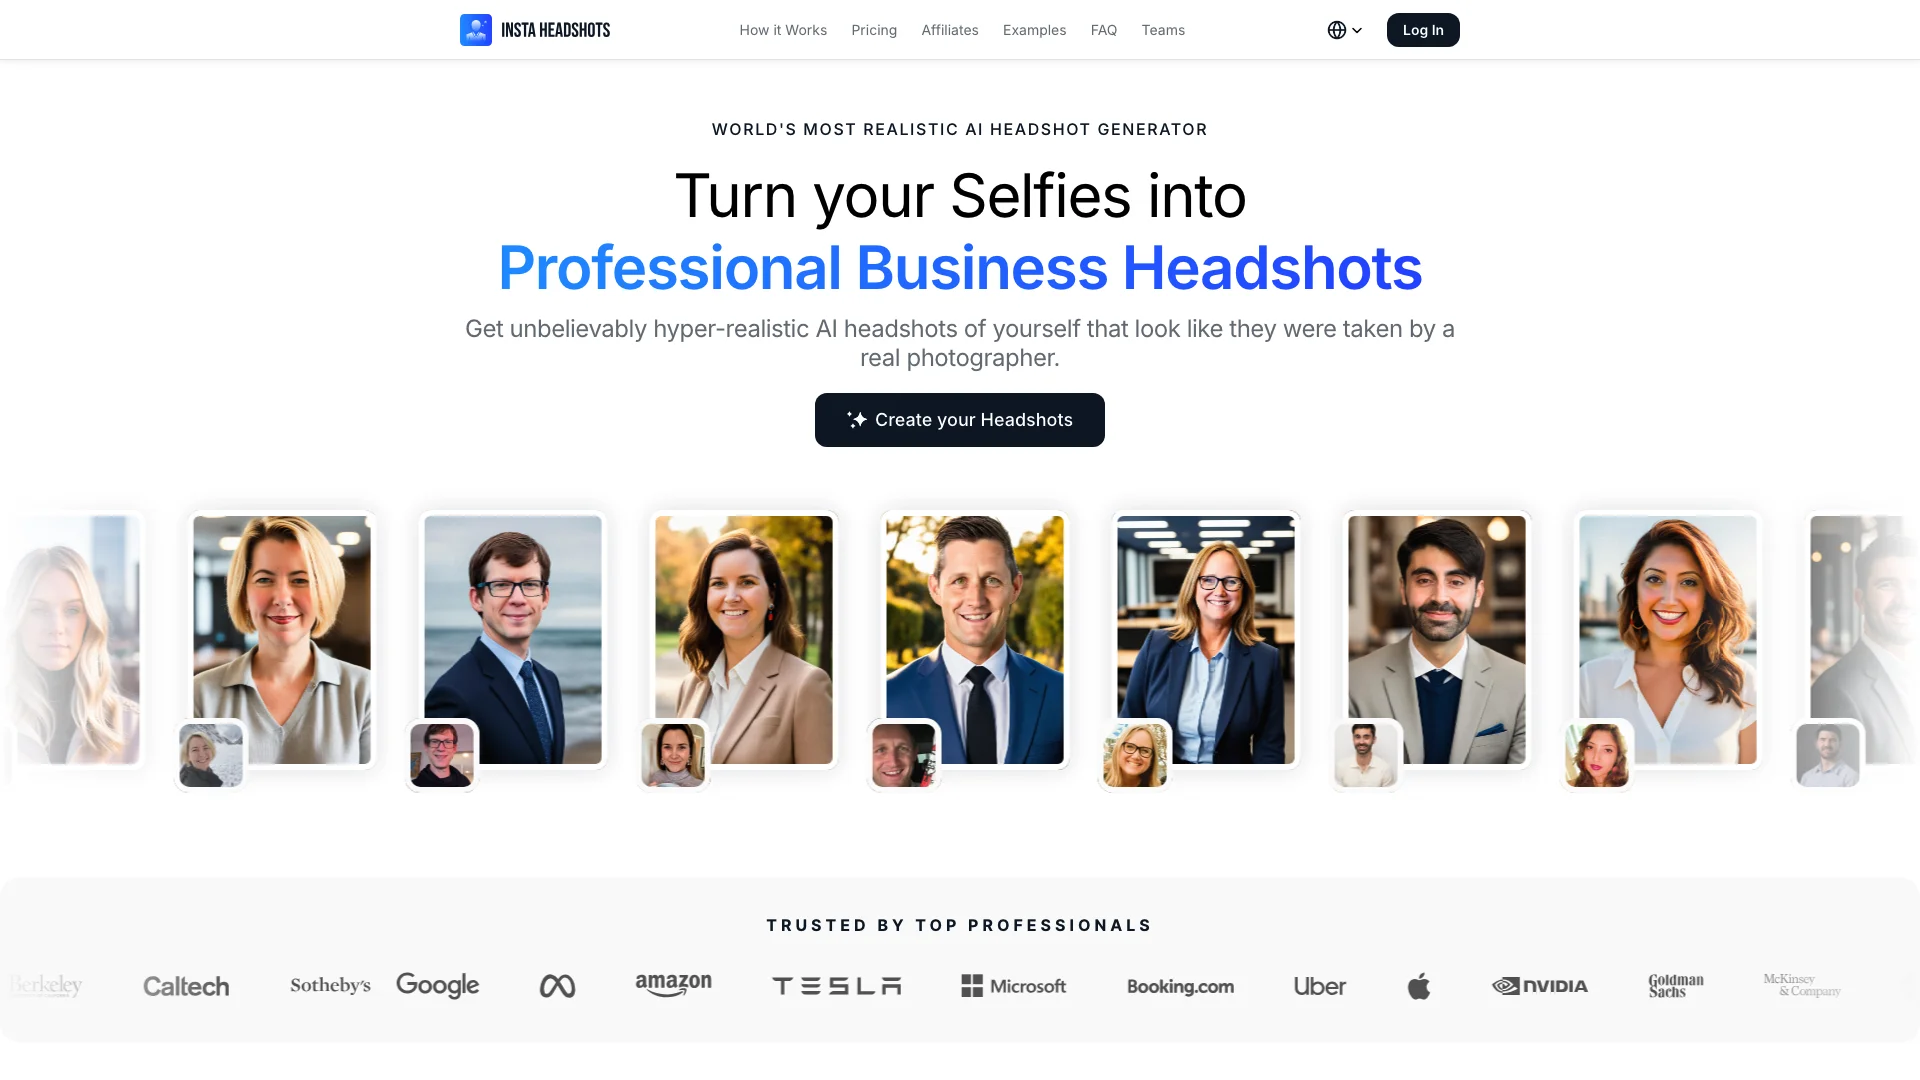Navigate to the Pricing page
This screenshot has height=1080, width=1920.
point(873,29)
